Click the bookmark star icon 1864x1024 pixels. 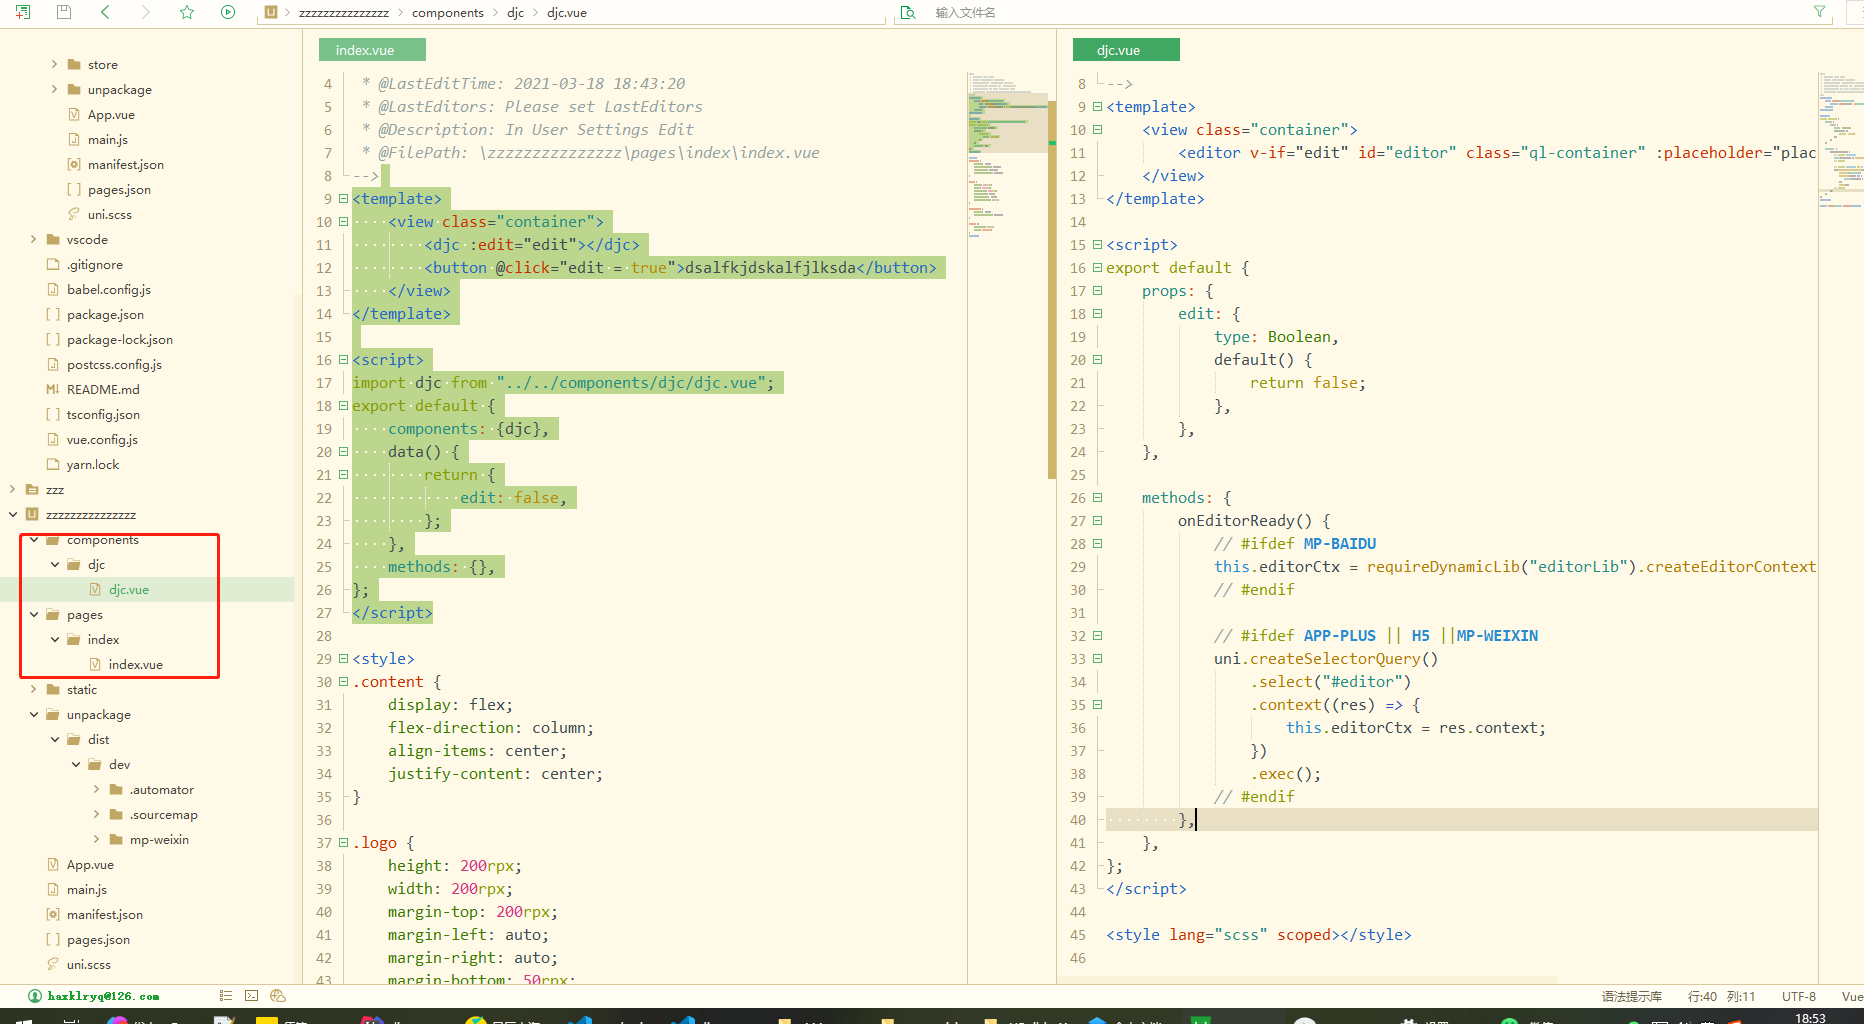point(187,12)
